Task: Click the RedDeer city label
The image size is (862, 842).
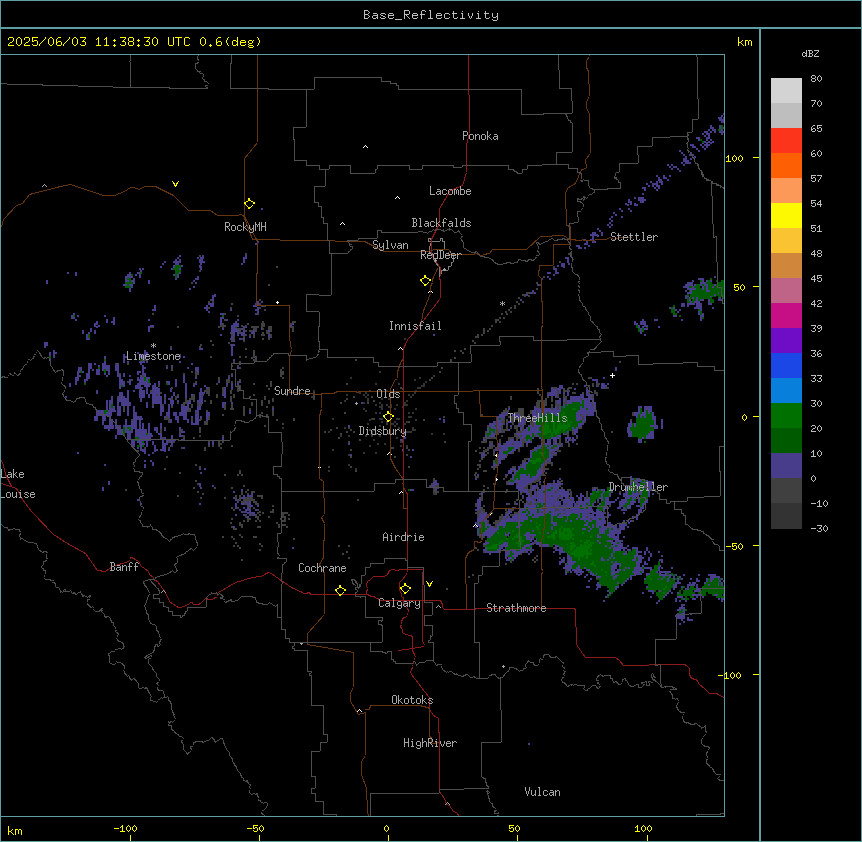Action: tap(440, 255)
